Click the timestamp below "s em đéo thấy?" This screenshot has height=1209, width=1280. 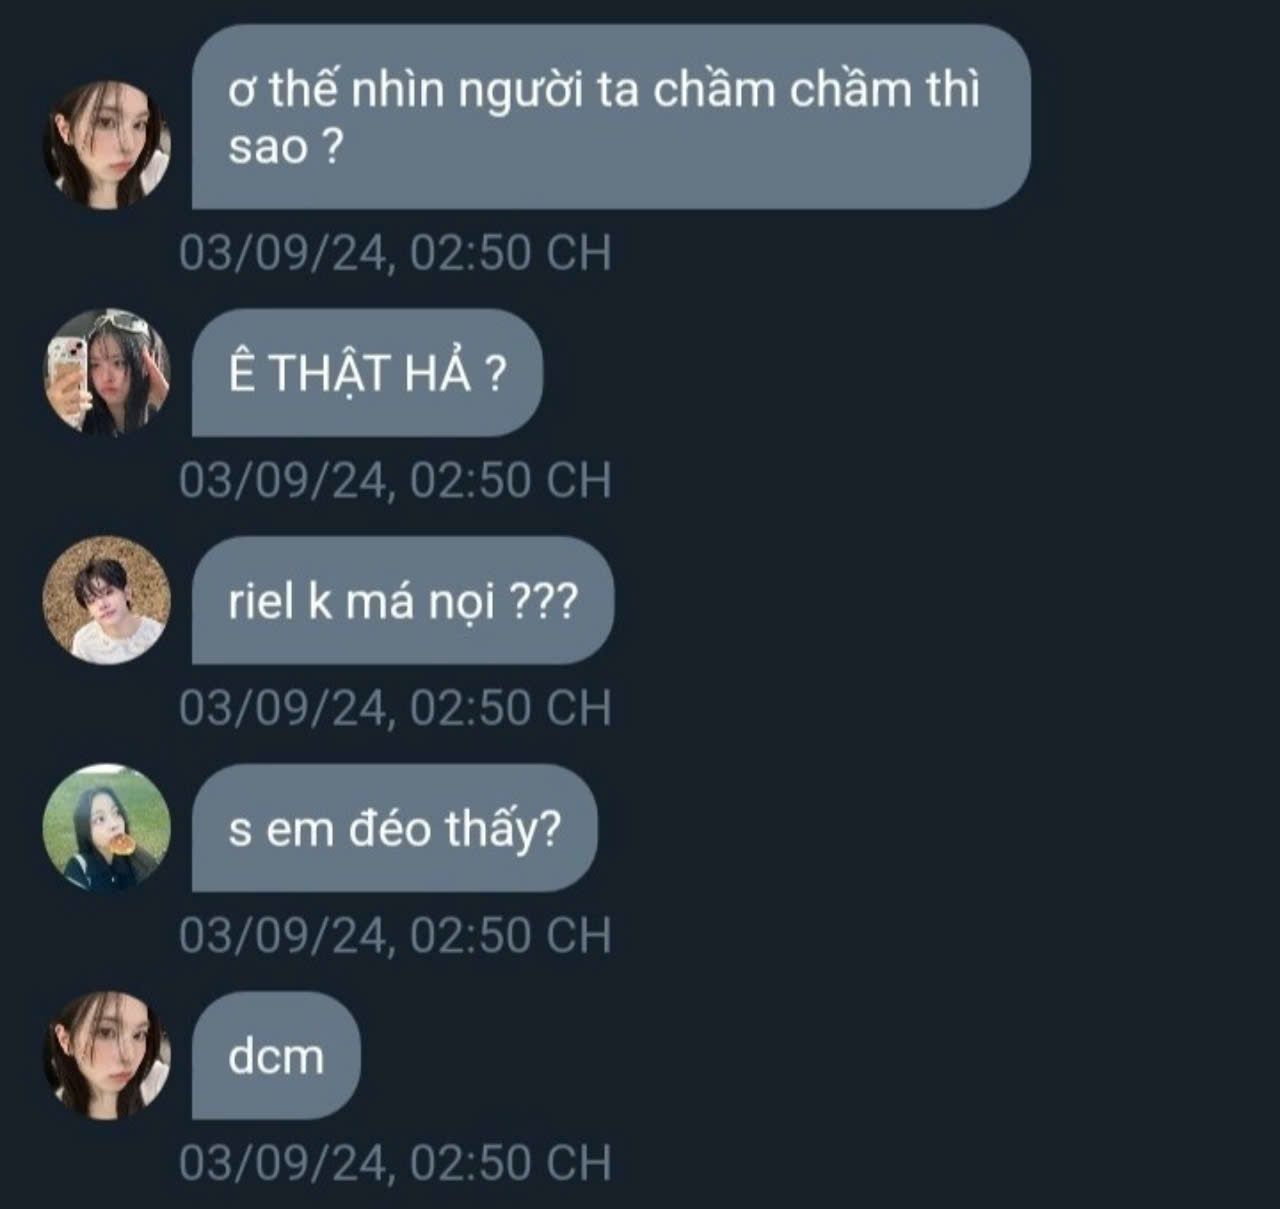(x=395, y=935)
